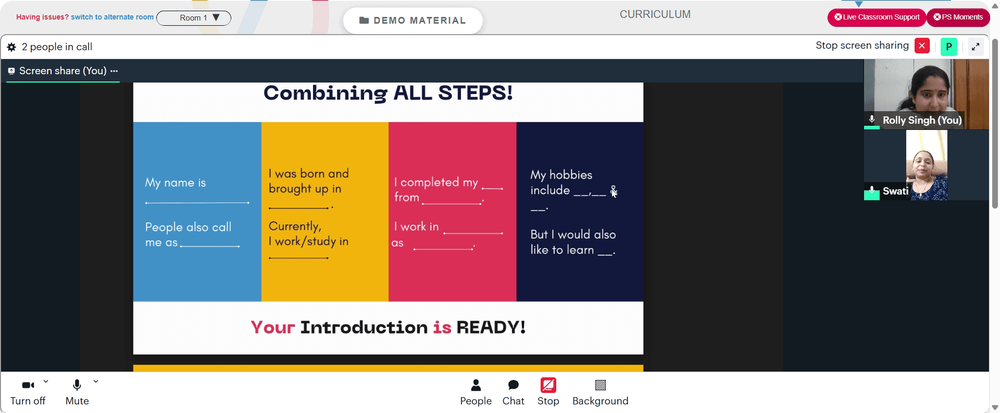
Task: Click the red stop screen sharing X
Action: [922, 46]
